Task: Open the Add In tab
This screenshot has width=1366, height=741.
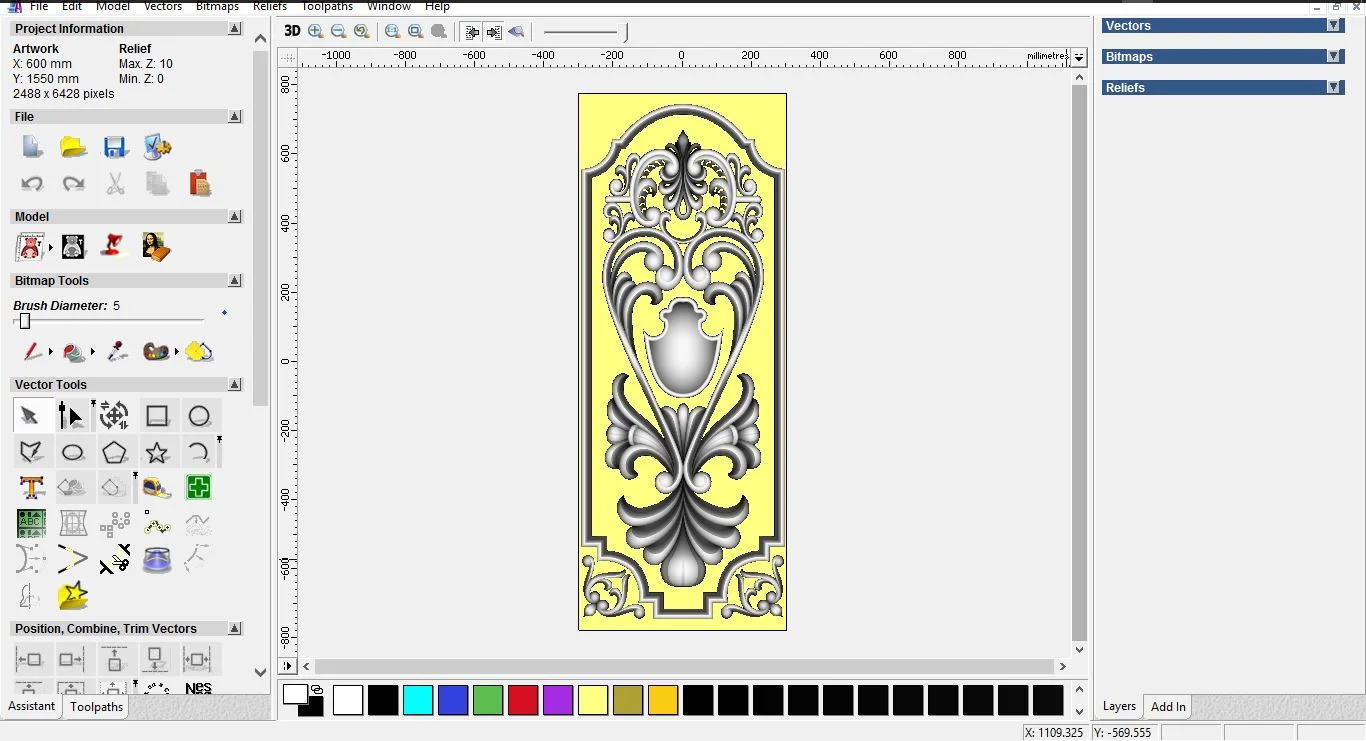Action: [1168, 707]
